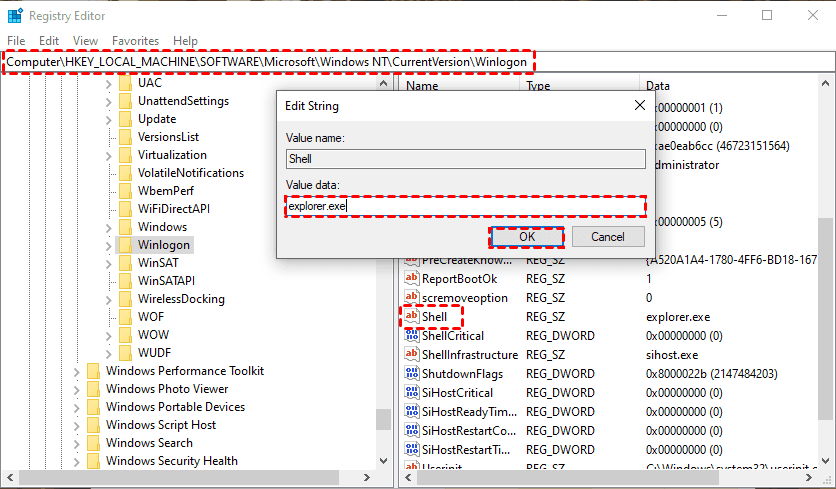Click the ShellInfrastructure string value icon

[x=412, y=355]
